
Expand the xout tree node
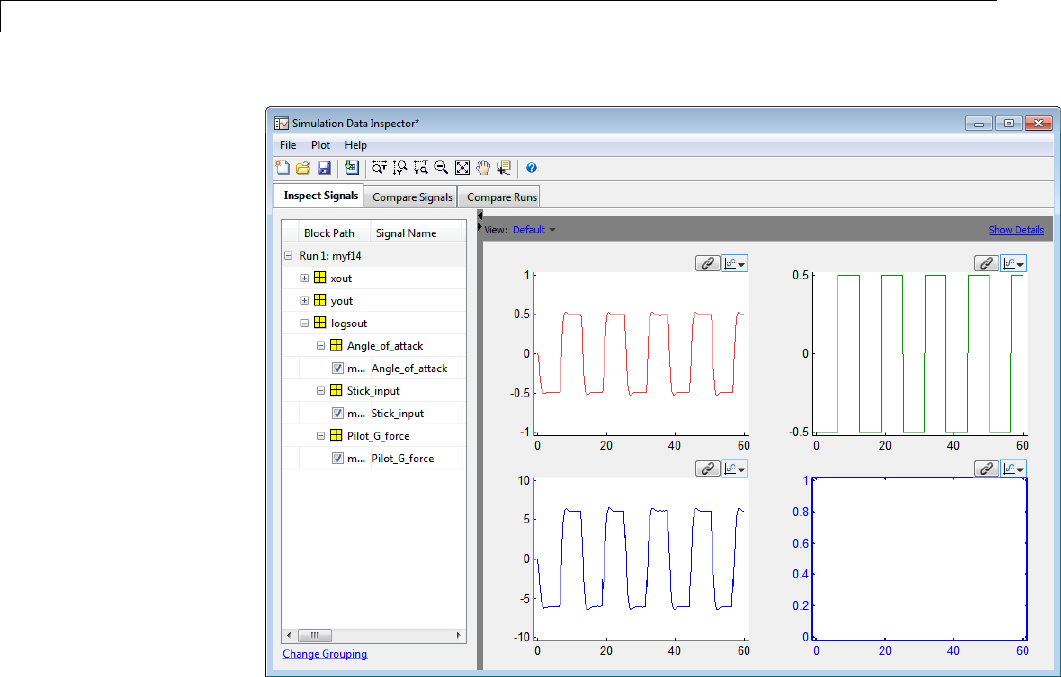tap(305, 278)
